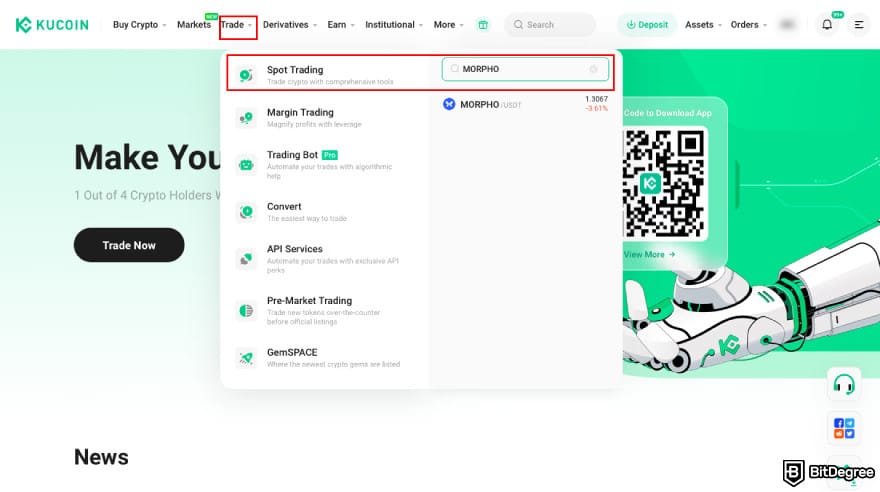Click the blurred profile avatar
This screenshot has height=492, width=880.
787,25
